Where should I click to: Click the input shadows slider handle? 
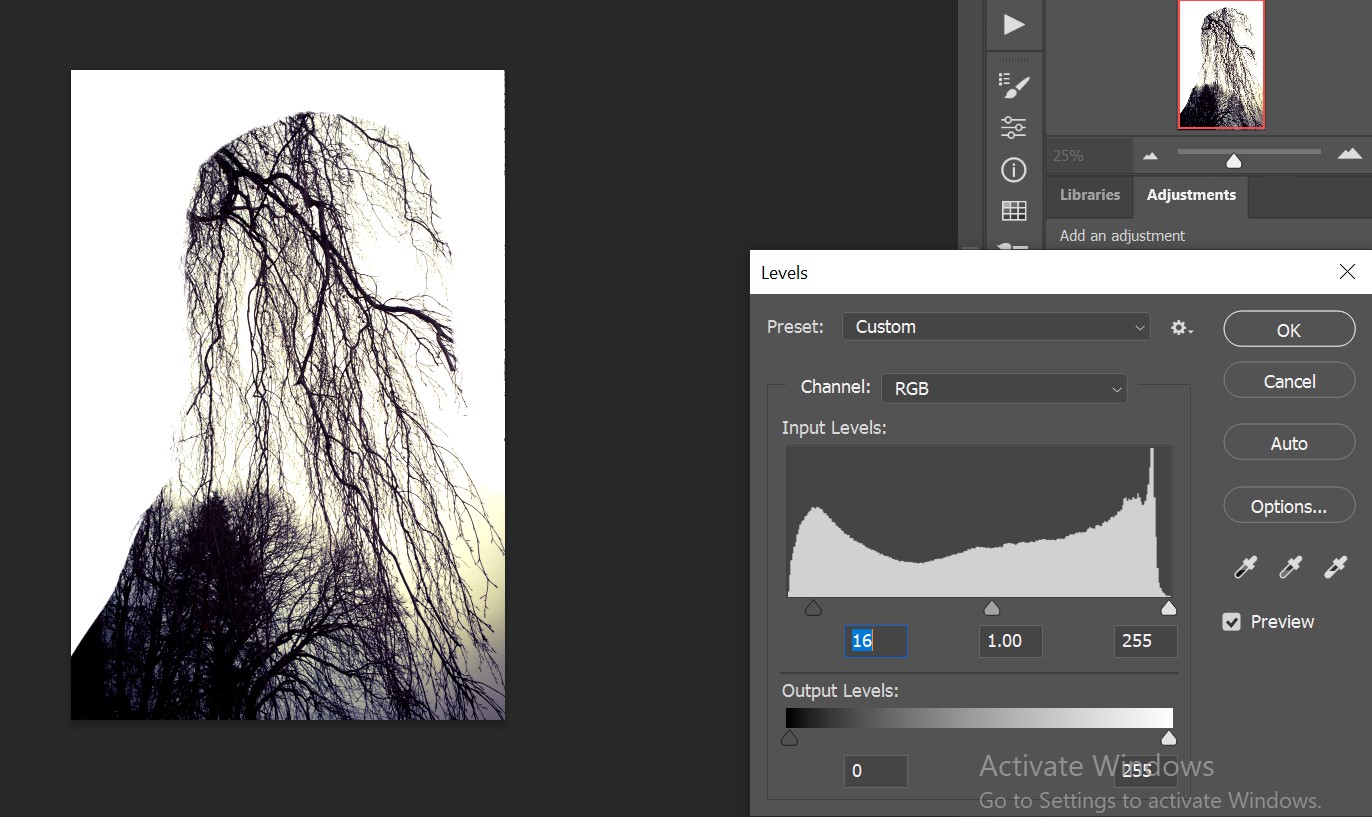click(x=813, y=608)
